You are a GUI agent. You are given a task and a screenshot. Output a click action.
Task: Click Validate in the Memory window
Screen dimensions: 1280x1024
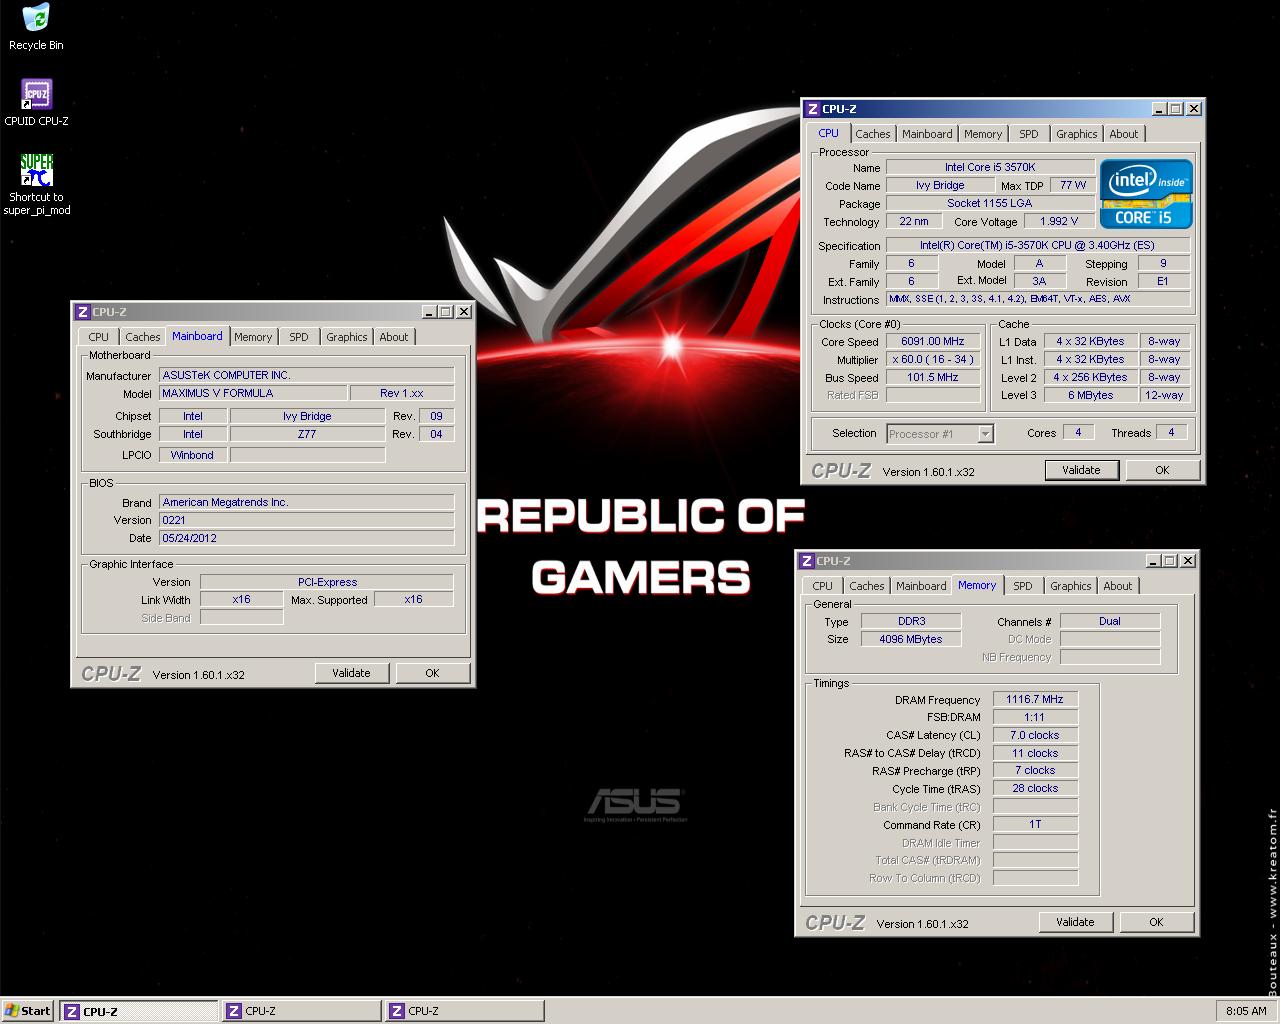pyautogui.click(x=1075, y=922)
